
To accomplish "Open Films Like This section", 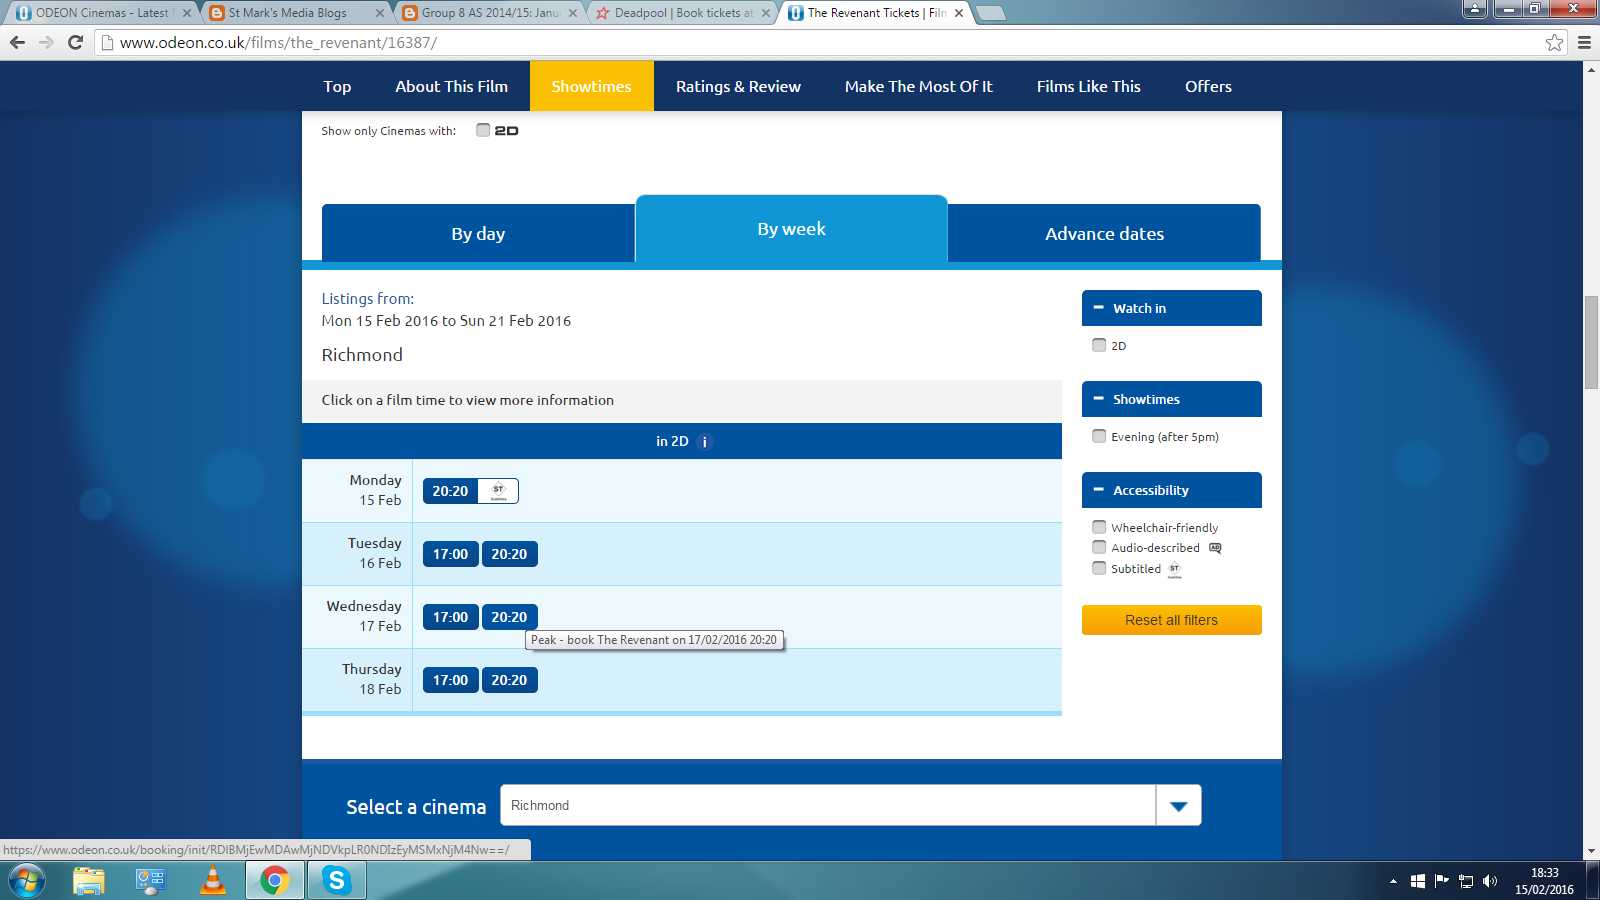I will (1088, 86).
